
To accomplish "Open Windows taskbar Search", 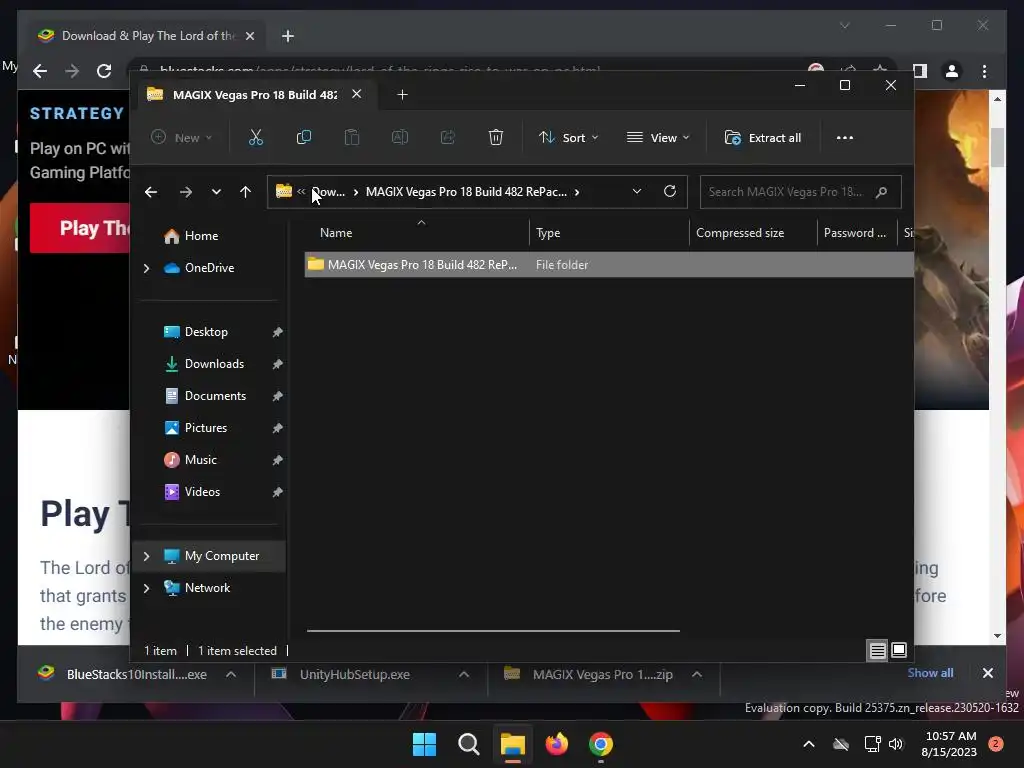I will (468, 744).
